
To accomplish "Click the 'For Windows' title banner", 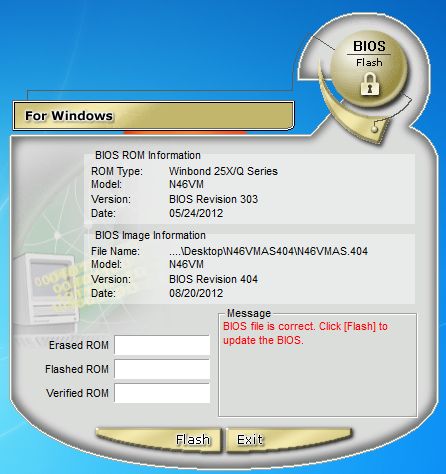I will [x=153, y=116].
